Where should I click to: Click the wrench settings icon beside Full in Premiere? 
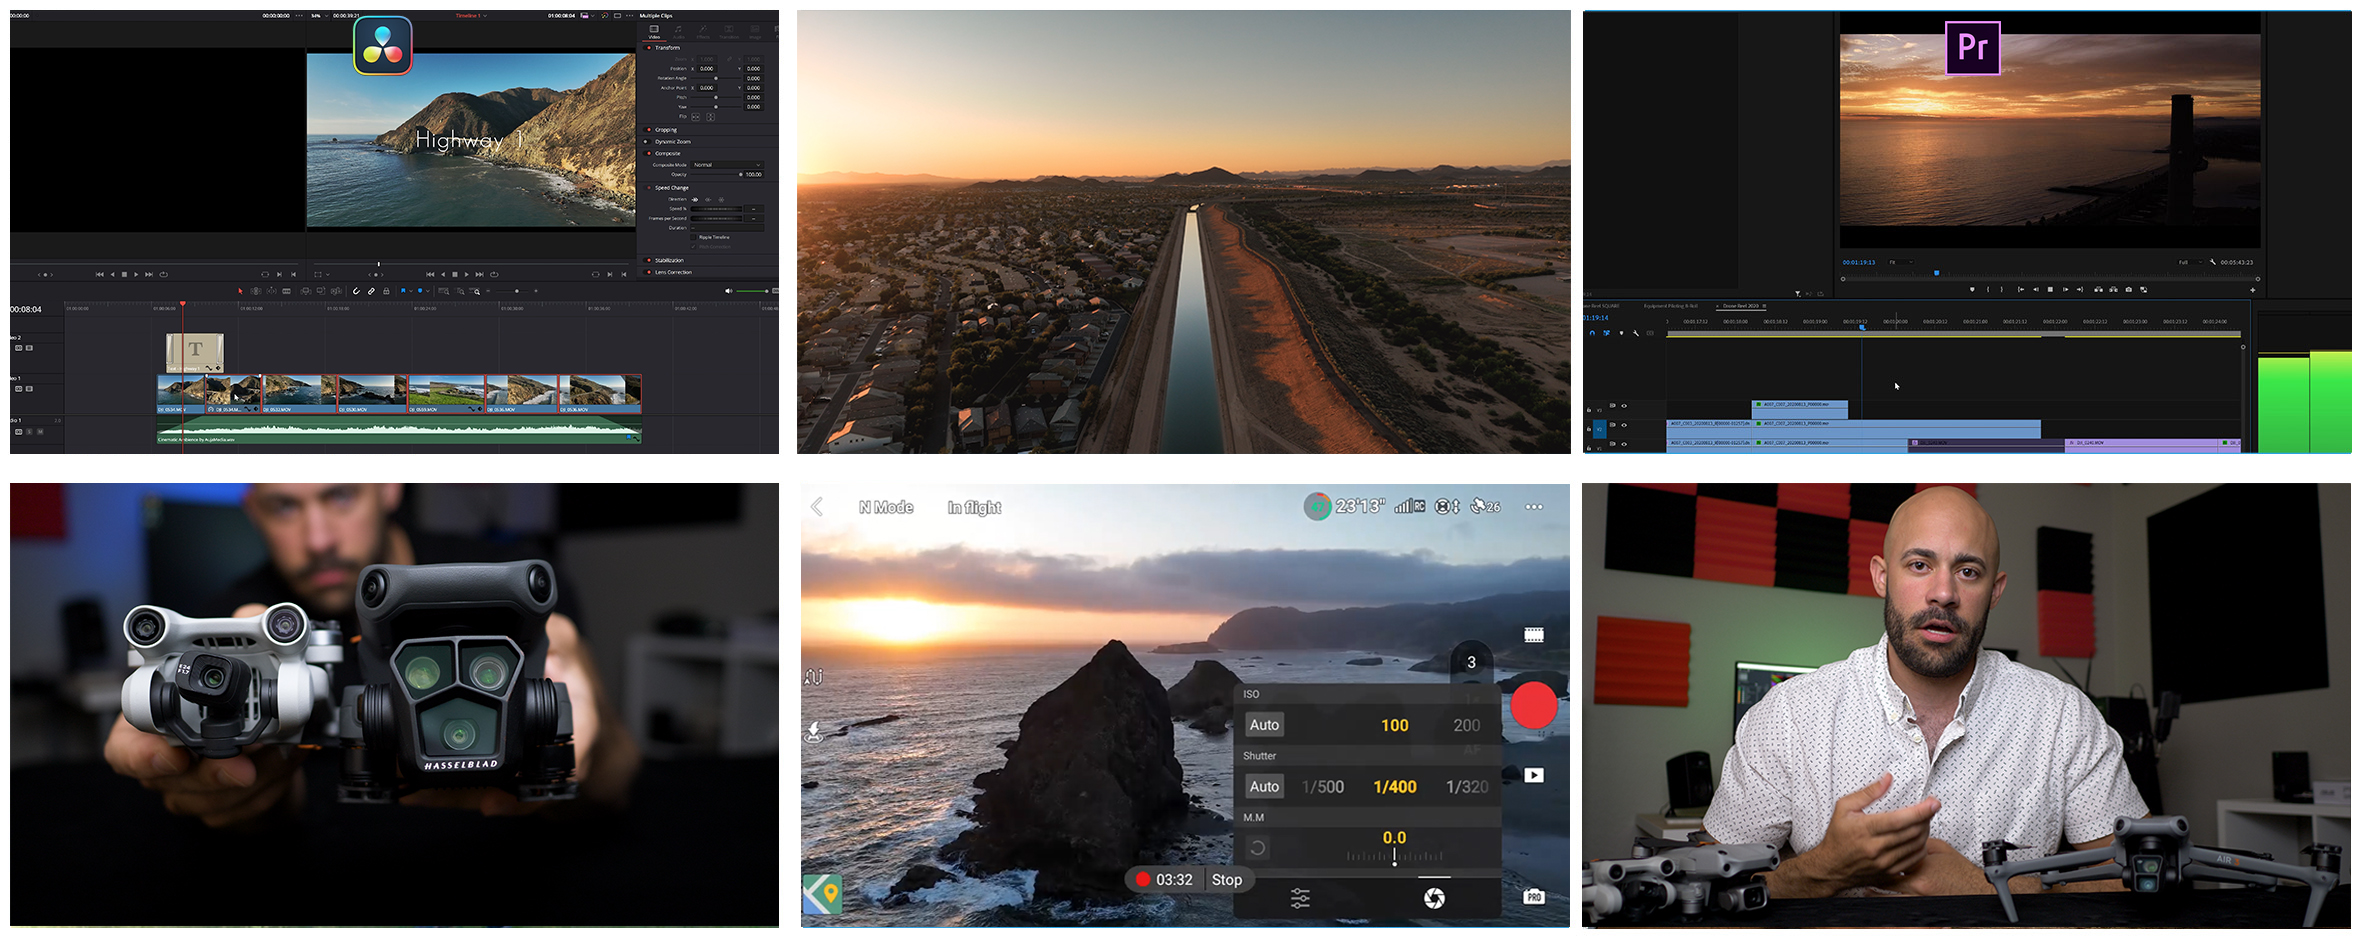point(2213,262)
